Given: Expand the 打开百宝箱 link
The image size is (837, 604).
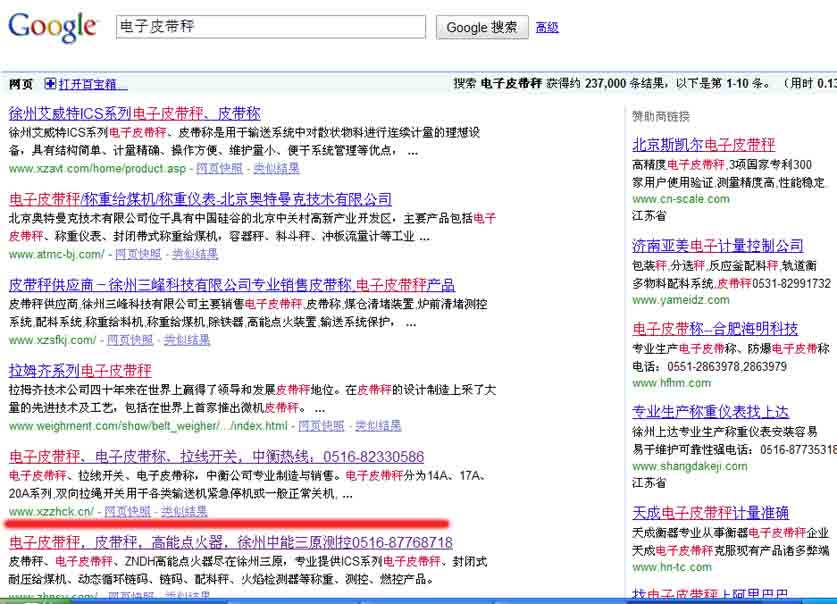Looking at the screenshot, I should 92,84.
